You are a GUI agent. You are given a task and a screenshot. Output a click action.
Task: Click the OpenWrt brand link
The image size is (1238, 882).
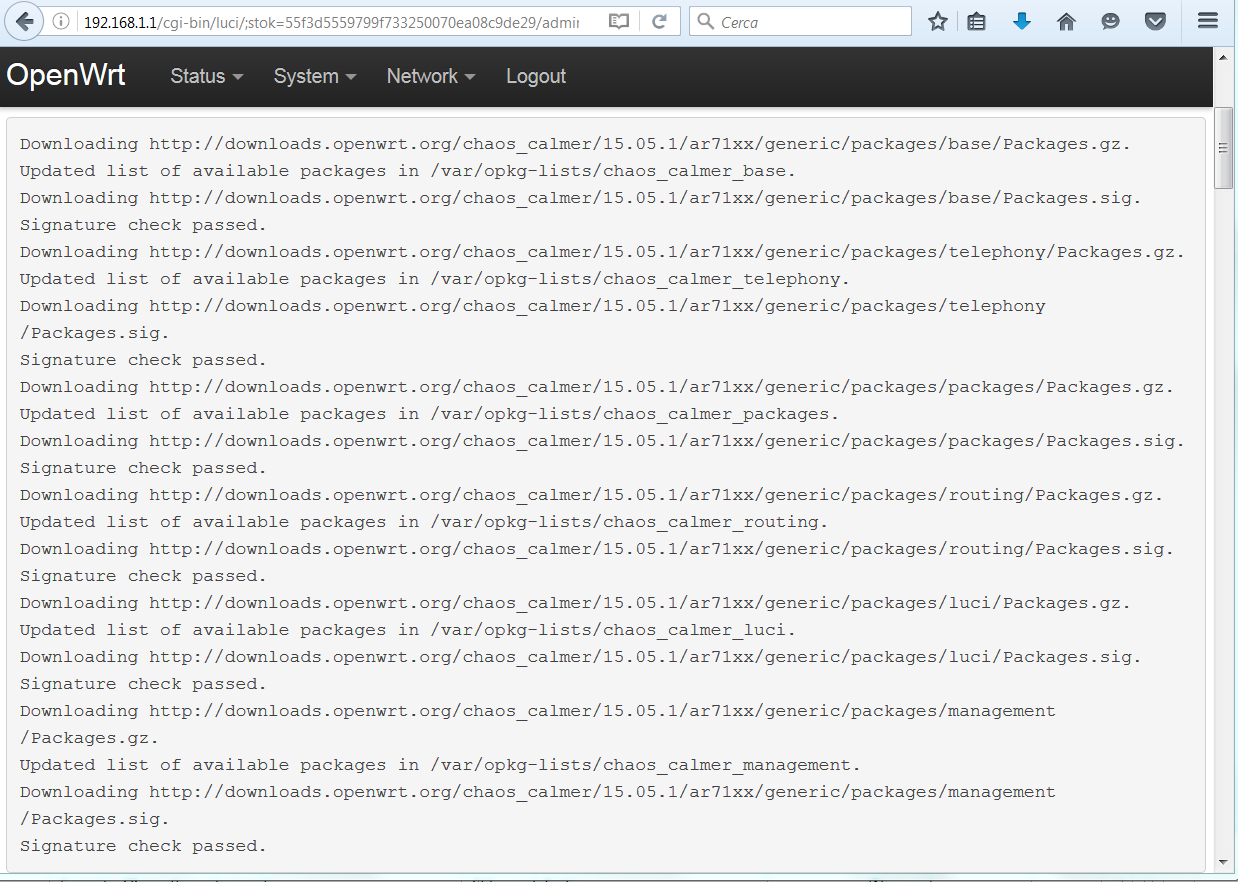click(66, 76)
